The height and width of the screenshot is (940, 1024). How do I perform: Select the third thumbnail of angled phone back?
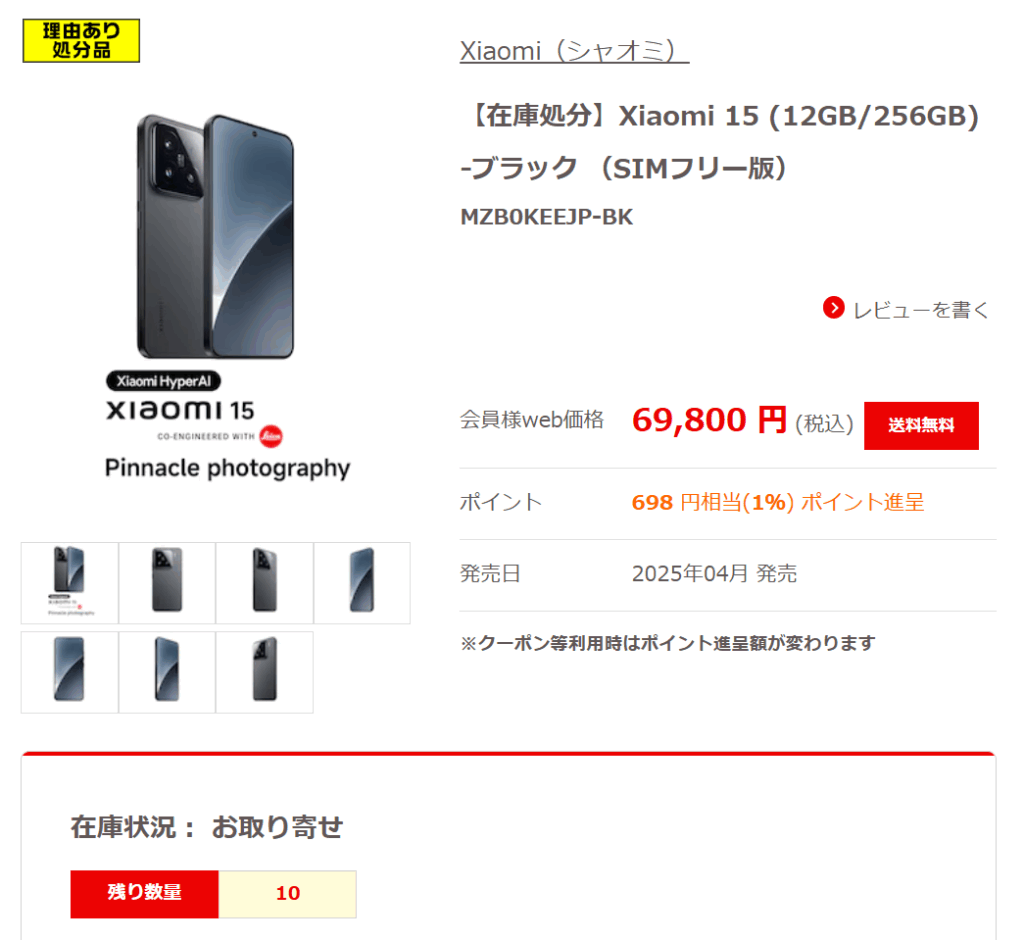point(264,583)
